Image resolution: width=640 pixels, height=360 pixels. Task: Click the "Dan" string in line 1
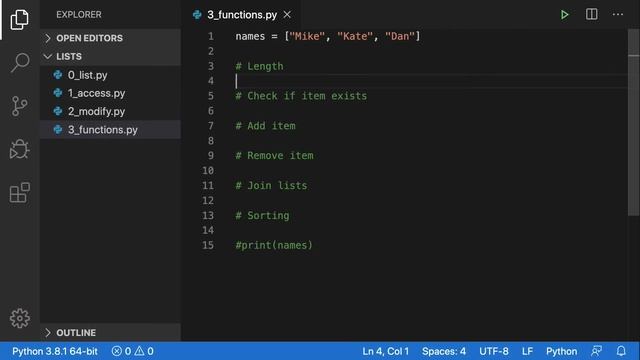400,36
